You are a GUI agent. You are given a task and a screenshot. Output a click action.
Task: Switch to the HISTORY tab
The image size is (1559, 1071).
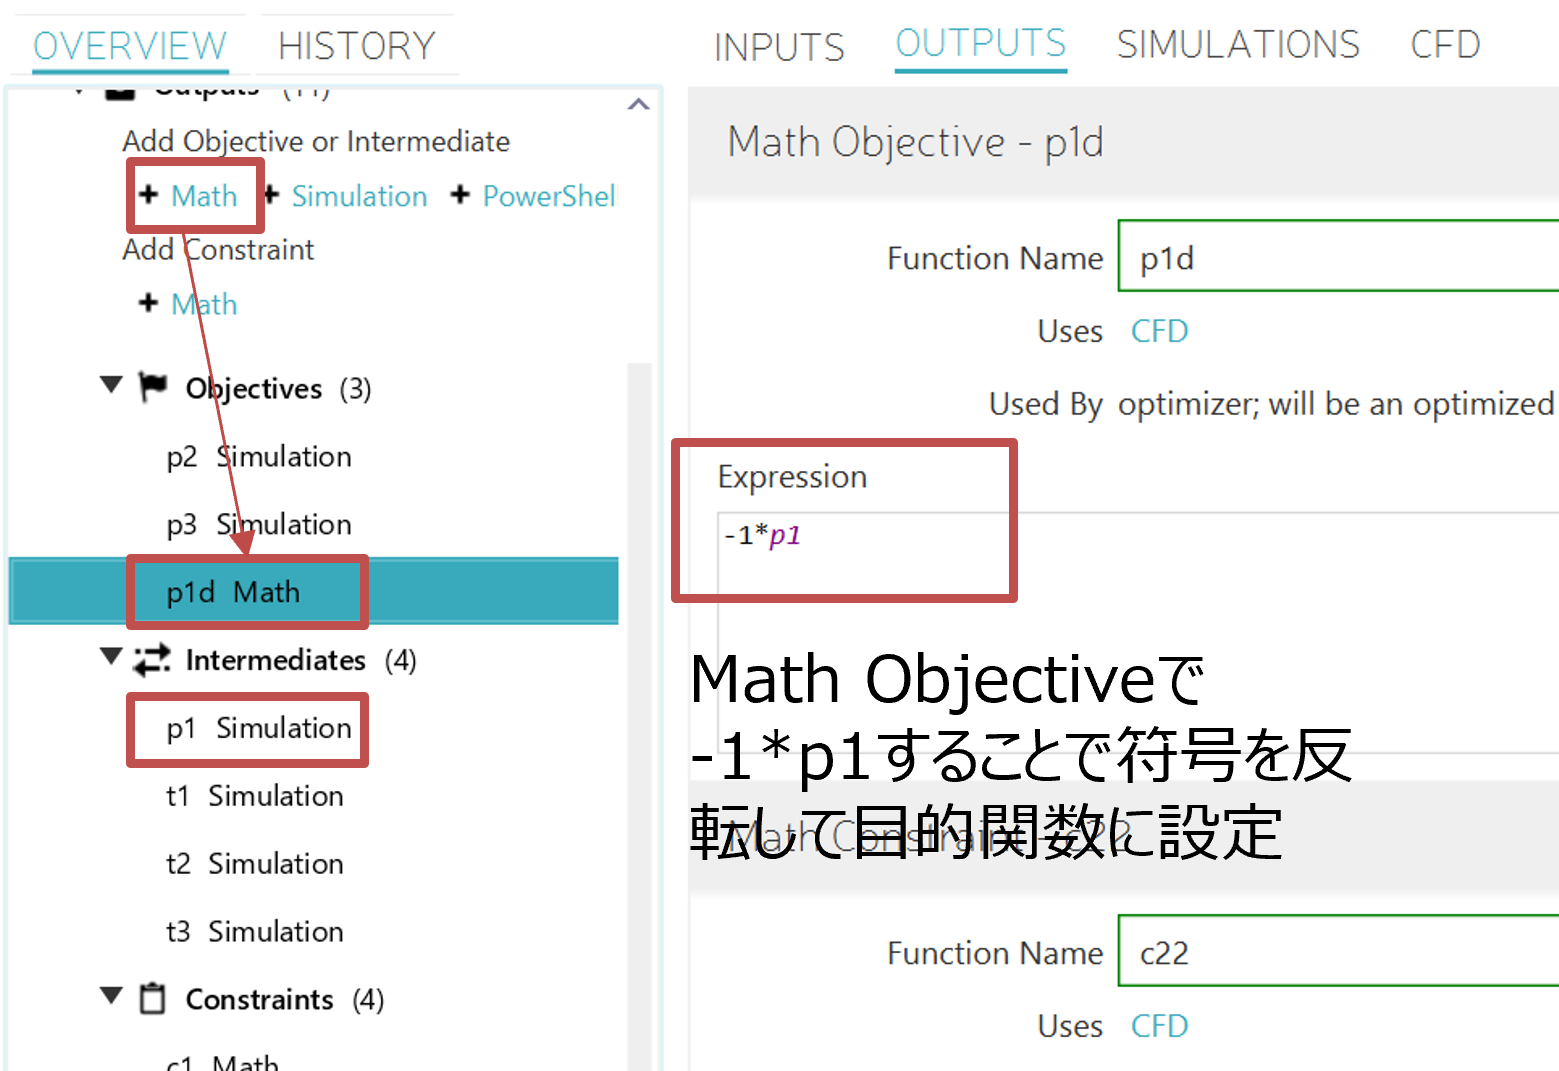point(356,46)
